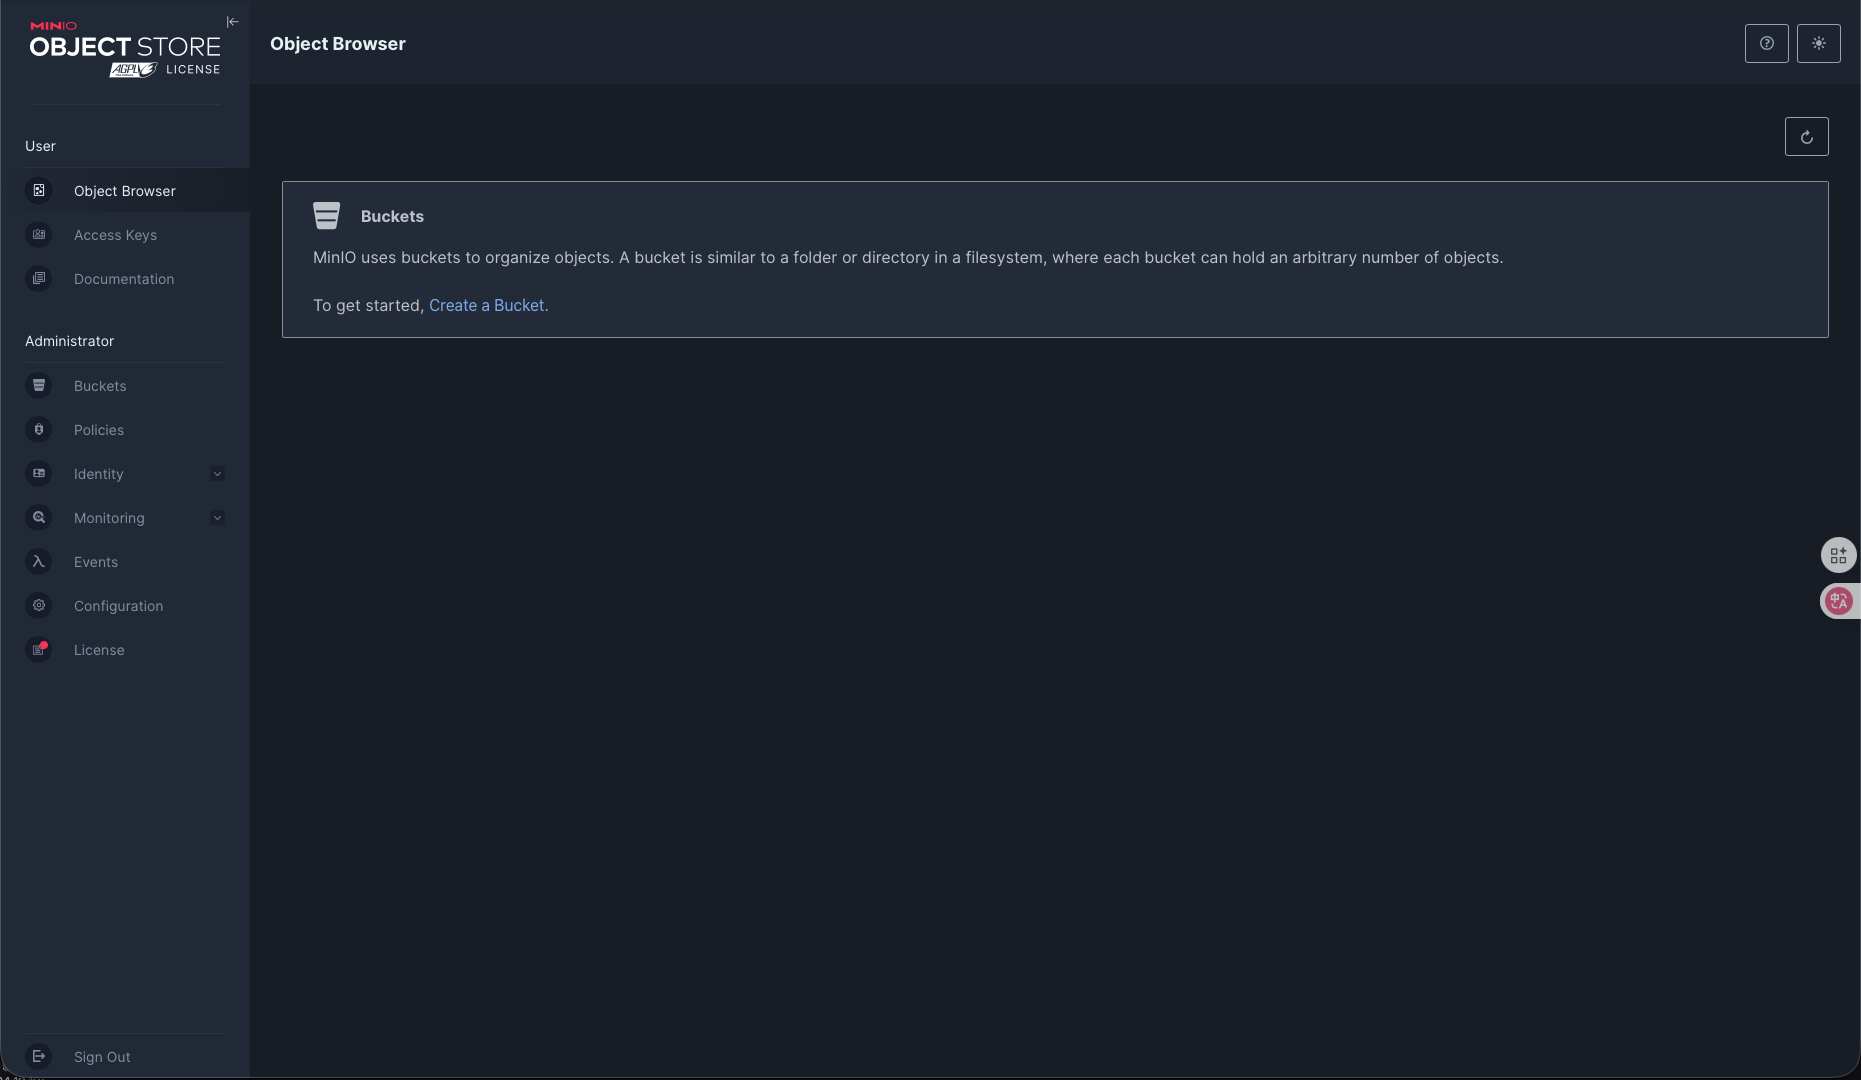
Task: Click the Buckets sidebar icon
Action: coord(39,386)
